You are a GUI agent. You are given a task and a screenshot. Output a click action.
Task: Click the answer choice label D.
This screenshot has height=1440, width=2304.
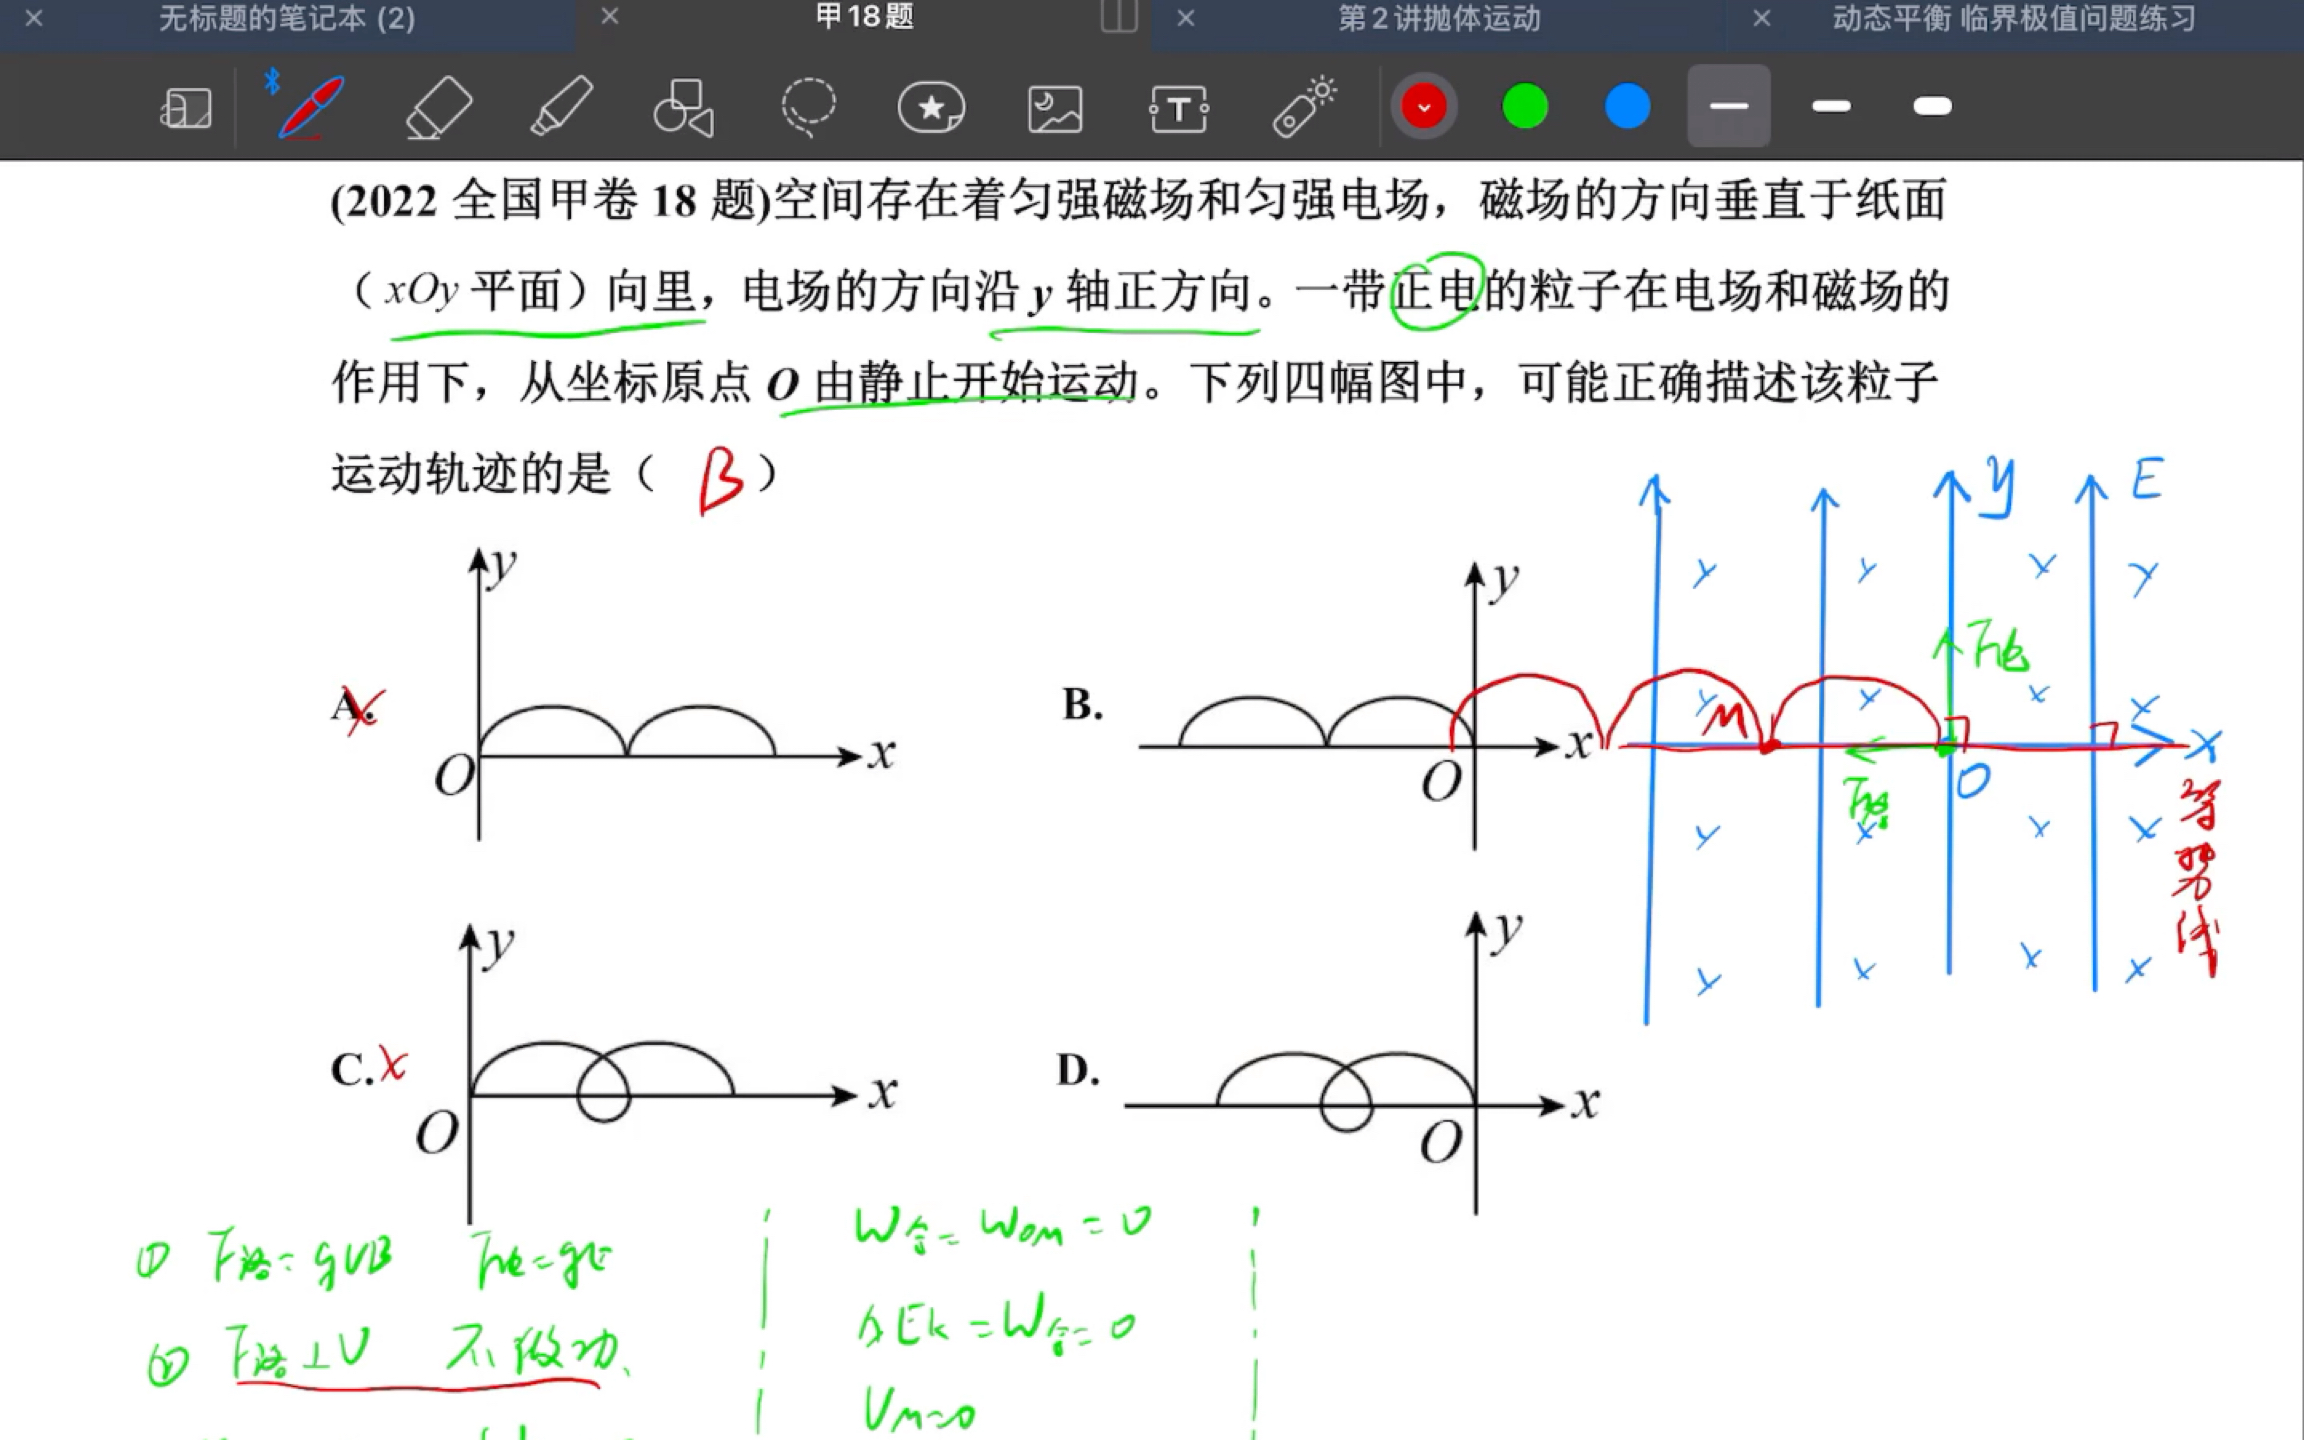click(1078, 1070)
